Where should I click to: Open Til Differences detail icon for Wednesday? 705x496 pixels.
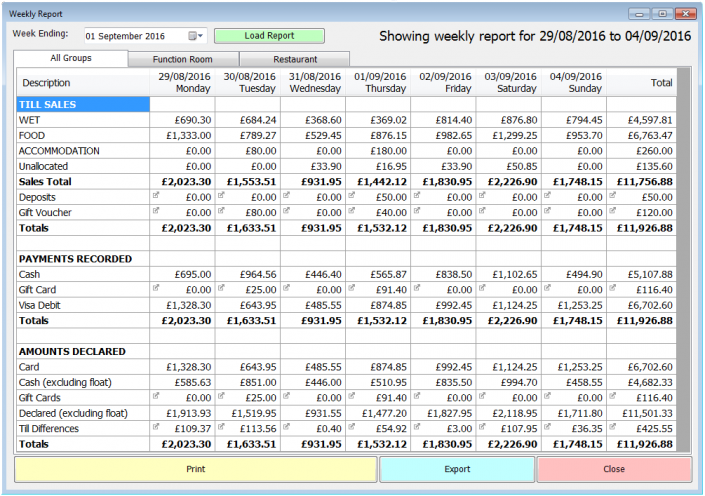pyautogui.click(x=286, y=427)
